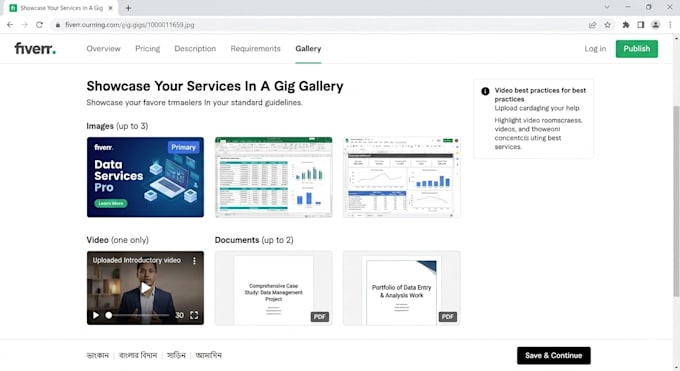Select the Requirements tab
The width and height of the screenshot is (680, 371).
pyautogui.click(x=255, y=49)
